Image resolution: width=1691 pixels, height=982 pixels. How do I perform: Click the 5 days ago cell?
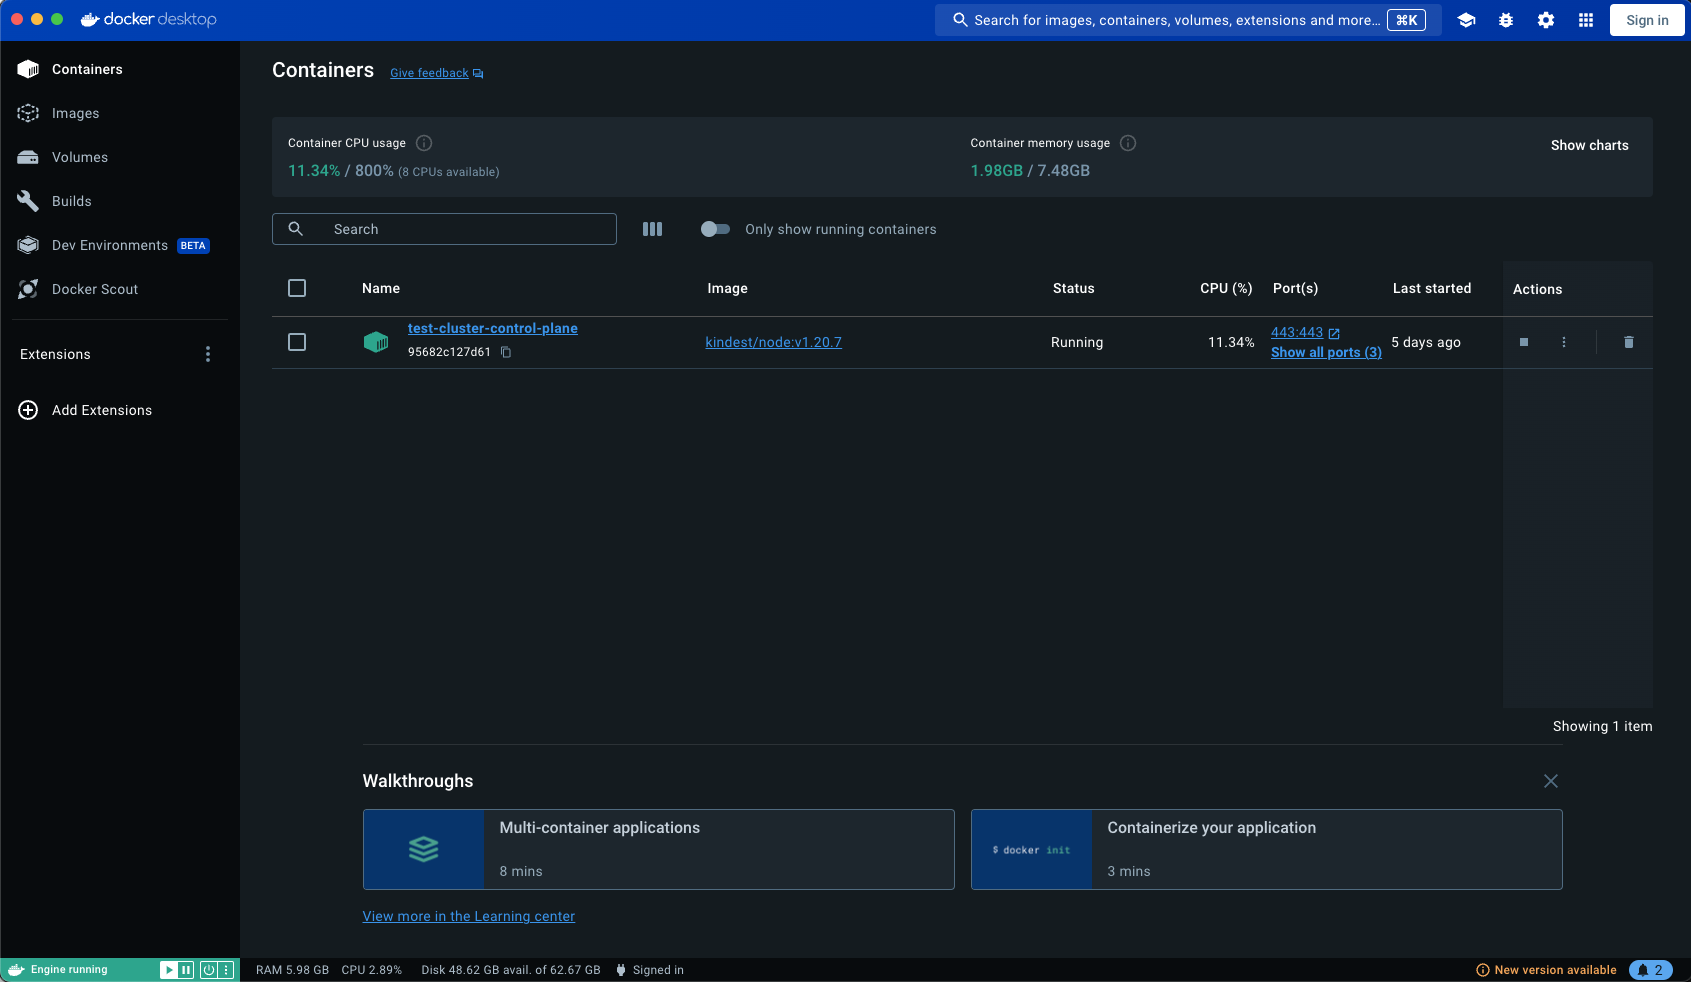(x=1426, y=342)
